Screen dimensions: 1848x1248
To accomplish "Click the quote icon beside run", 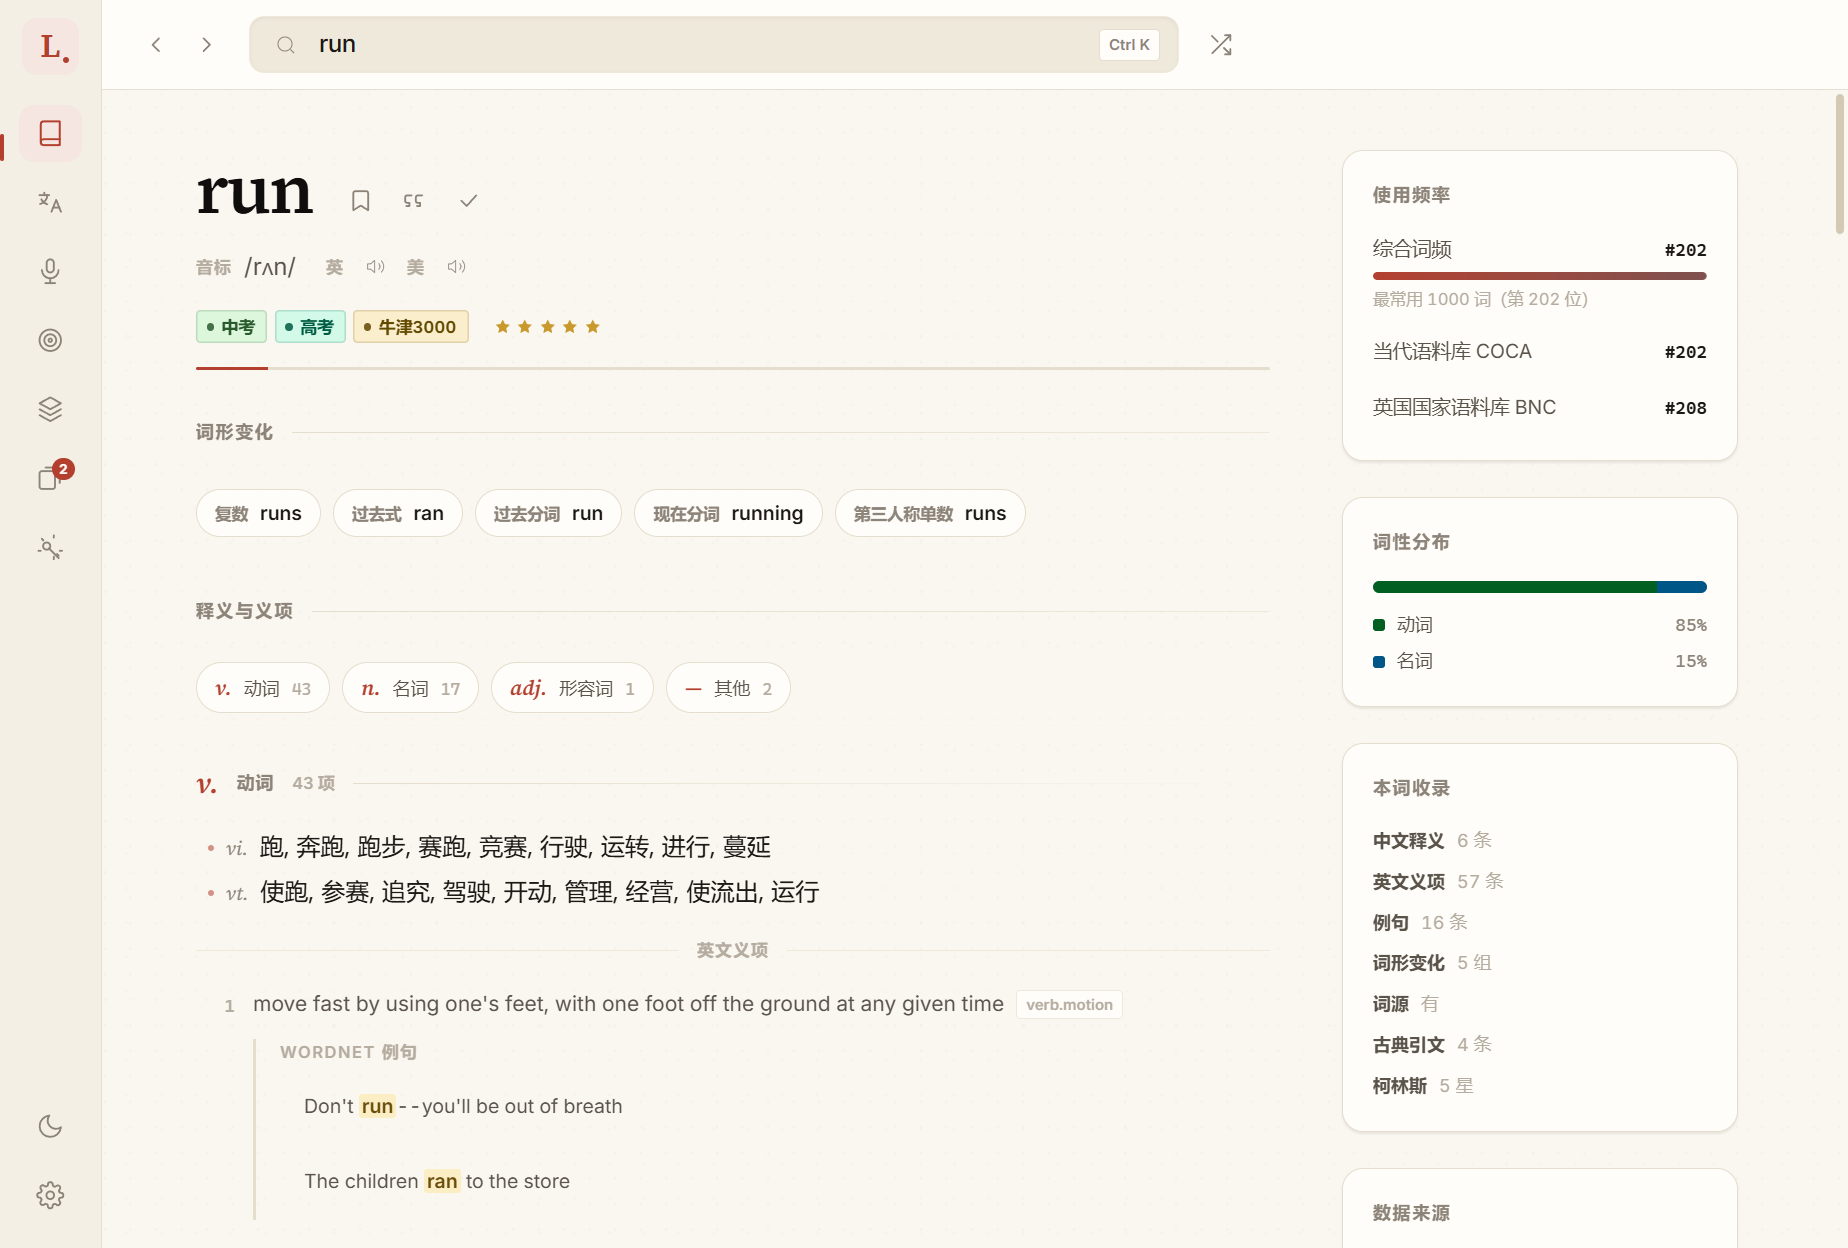I will (x=413, y=201).
